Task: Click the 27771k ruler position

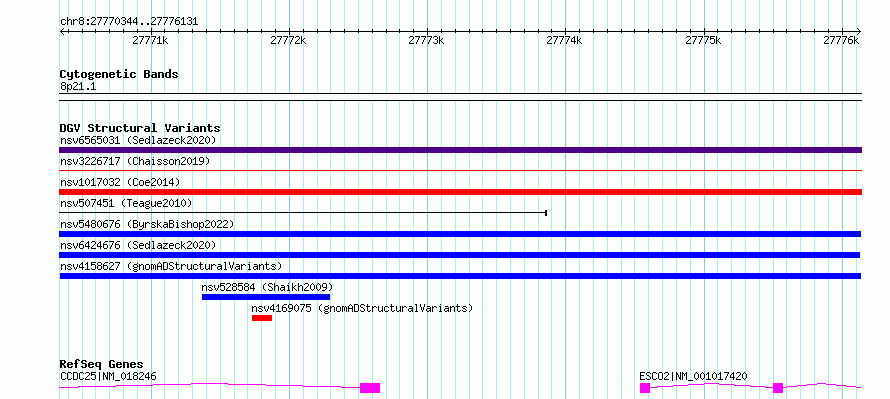Action: coord(150,40)
